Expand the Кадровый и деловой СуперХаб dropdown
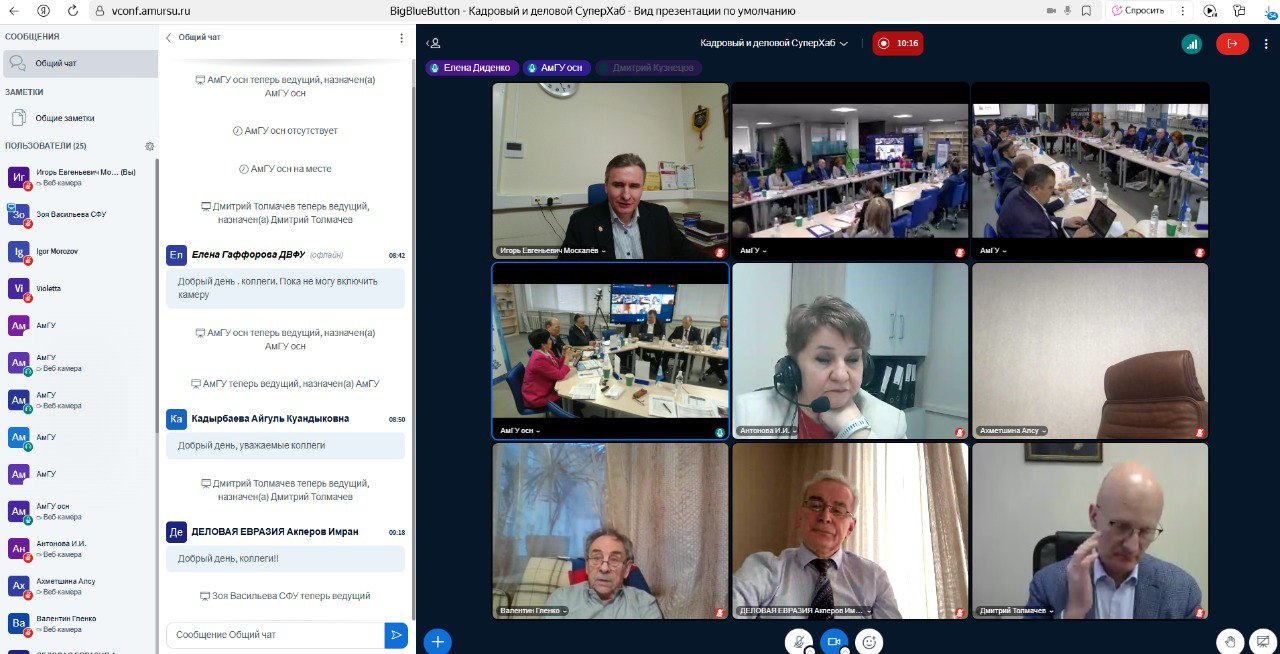The width and height of the screenshot is (1280, 654). pos(774,43)
